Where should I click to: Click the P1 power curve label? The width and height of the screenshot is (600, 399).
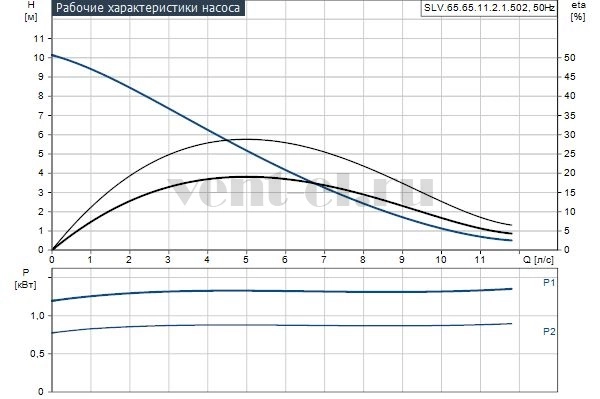tap(549, 283)
